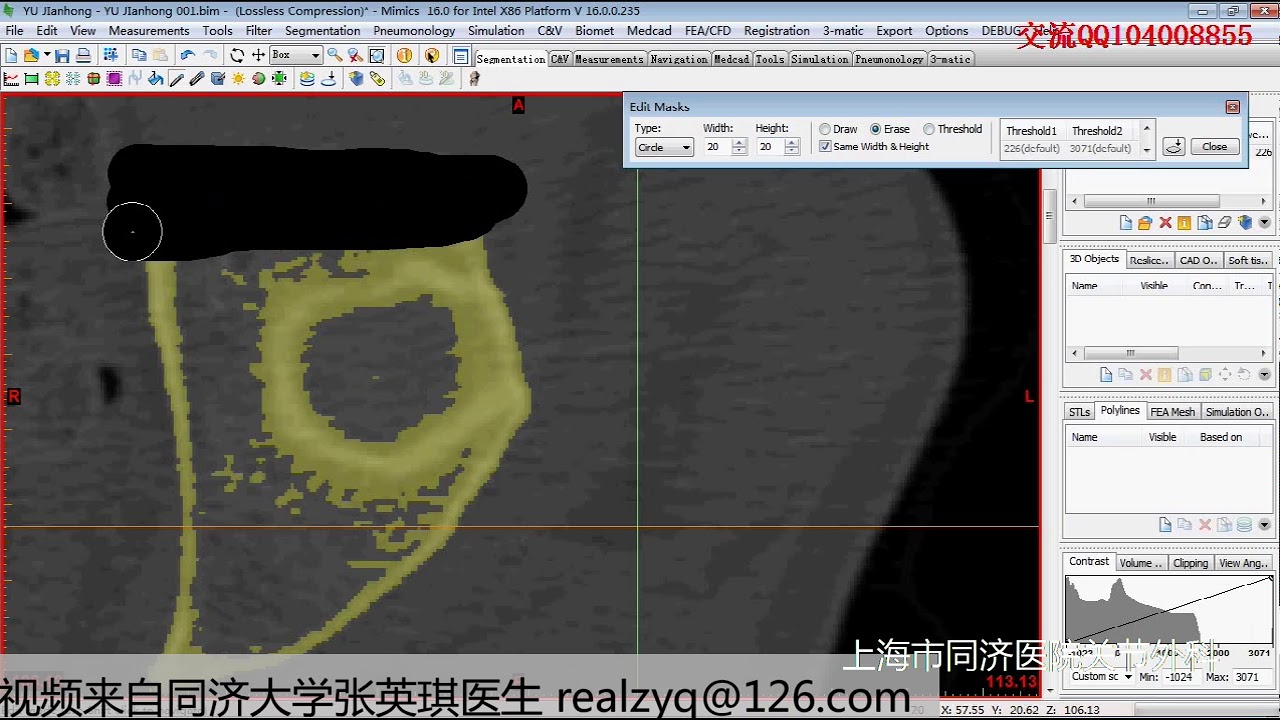
Task: Switch to the STLs tab
Action: tap(1079, 412)
